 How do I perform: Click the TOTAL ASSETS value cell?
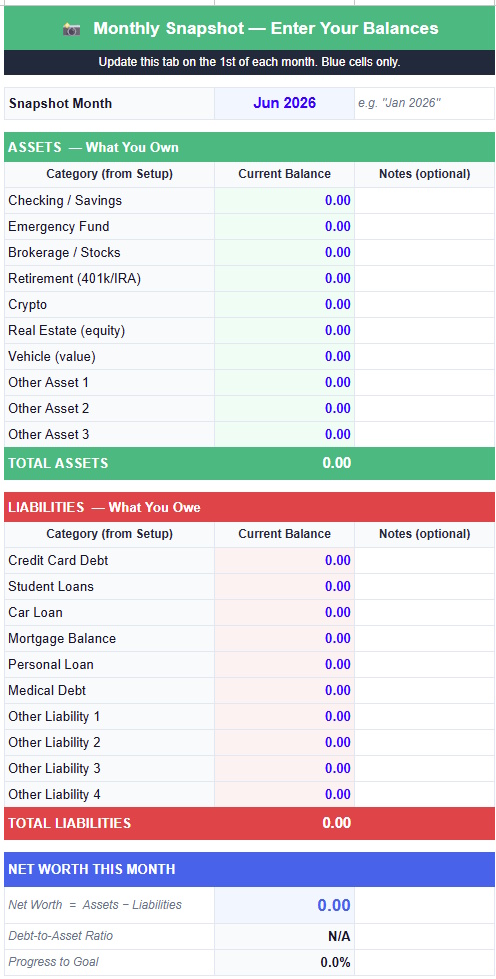click(x=284, y=463)
